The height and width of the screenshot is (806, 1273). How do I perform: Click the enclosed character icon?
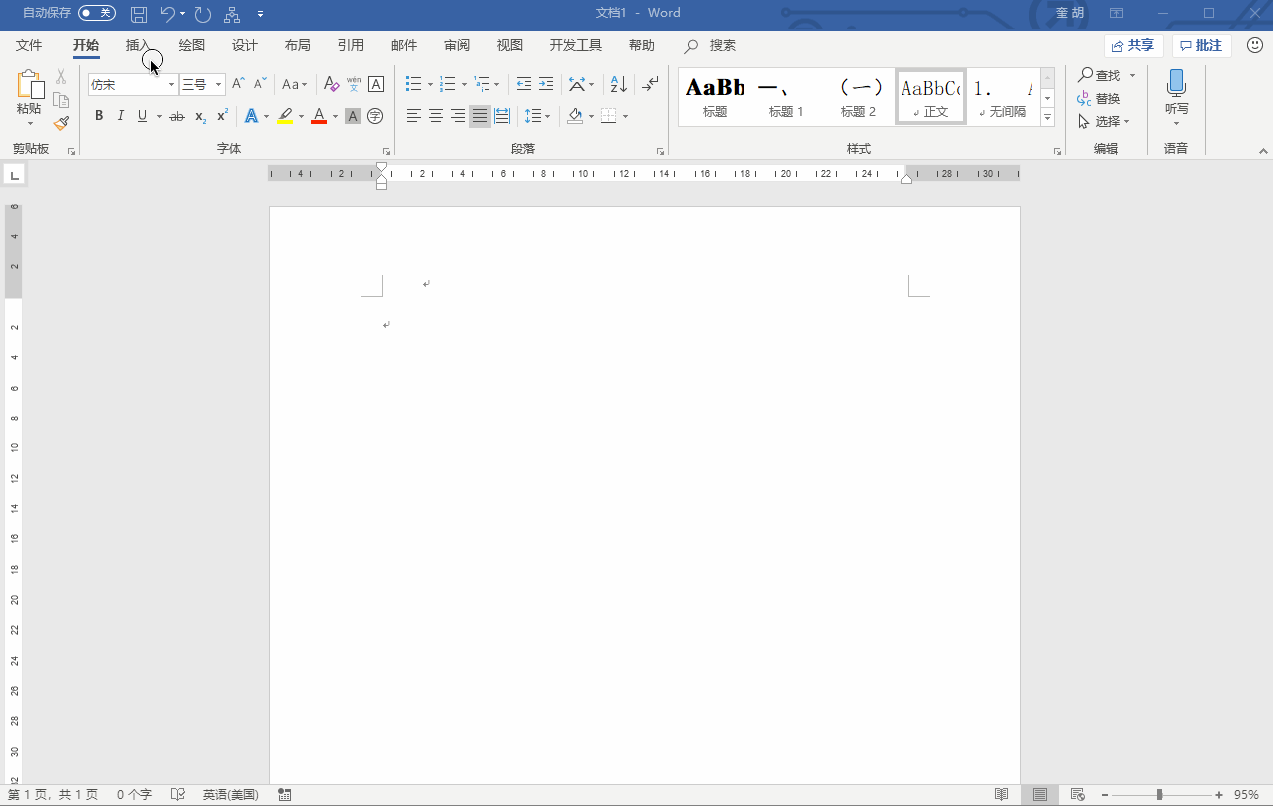coord(375,116)
